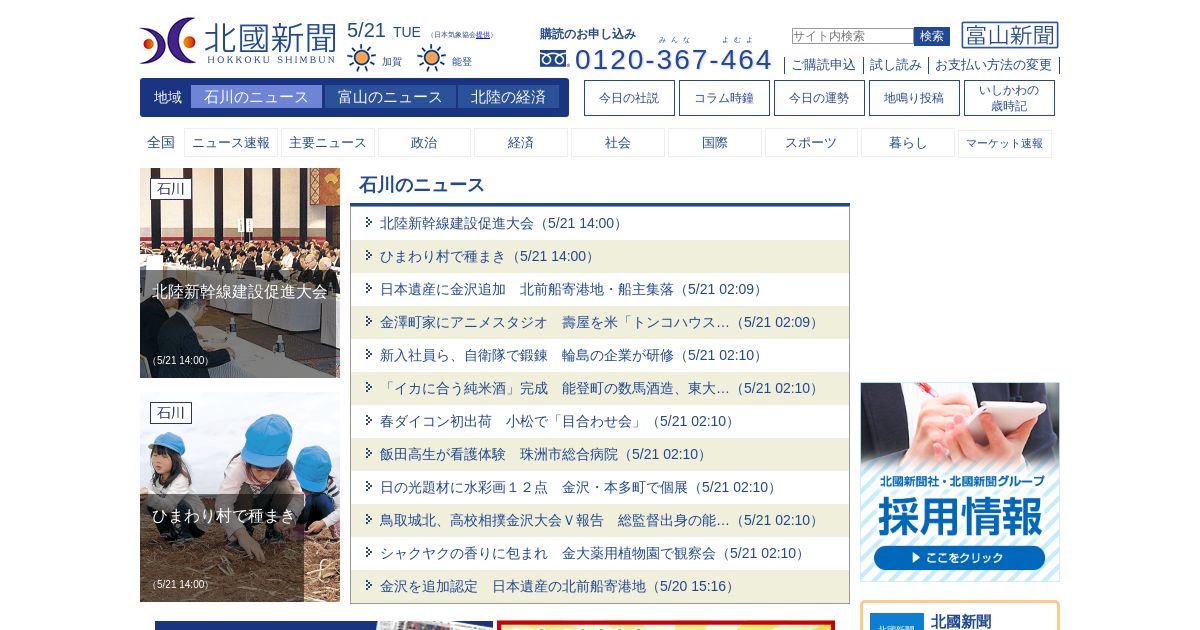Open article 飯田高生が看護体験
This screenshot has width=1200, height=630.
(x=600, y=454)
